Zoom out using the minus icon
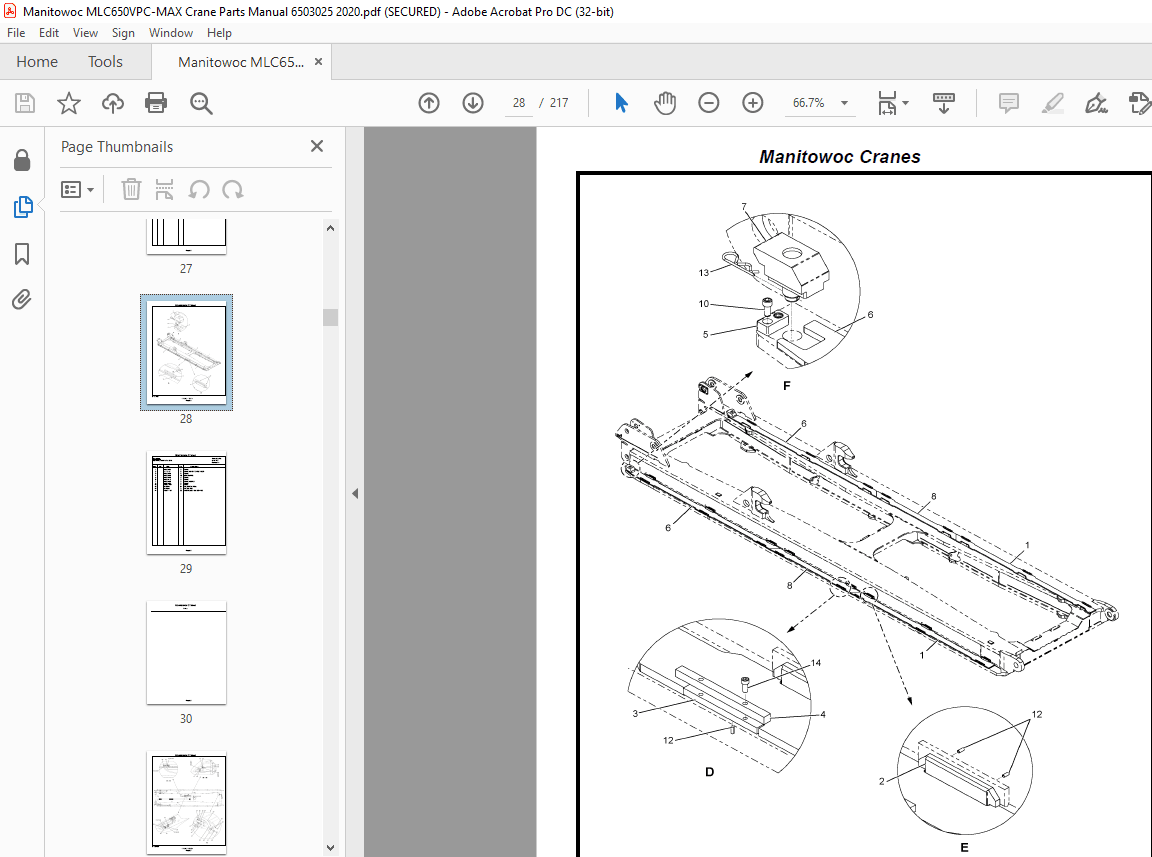 click(708, 102)
